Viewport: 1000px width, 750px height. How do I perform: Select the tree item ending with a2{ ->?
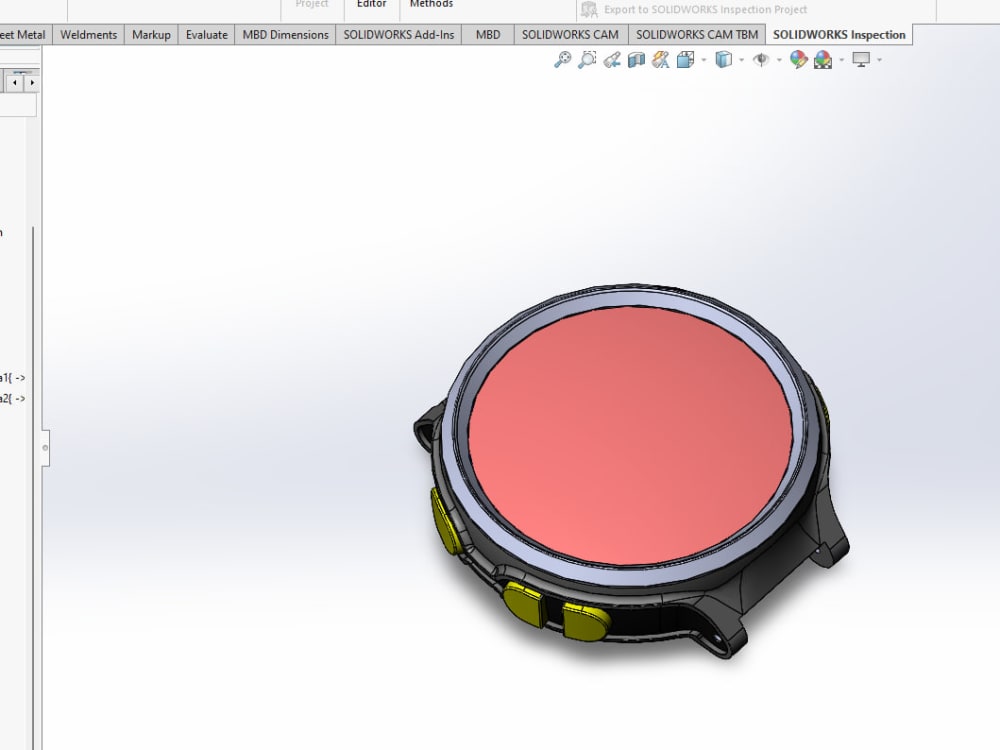[x=13, y=399]
